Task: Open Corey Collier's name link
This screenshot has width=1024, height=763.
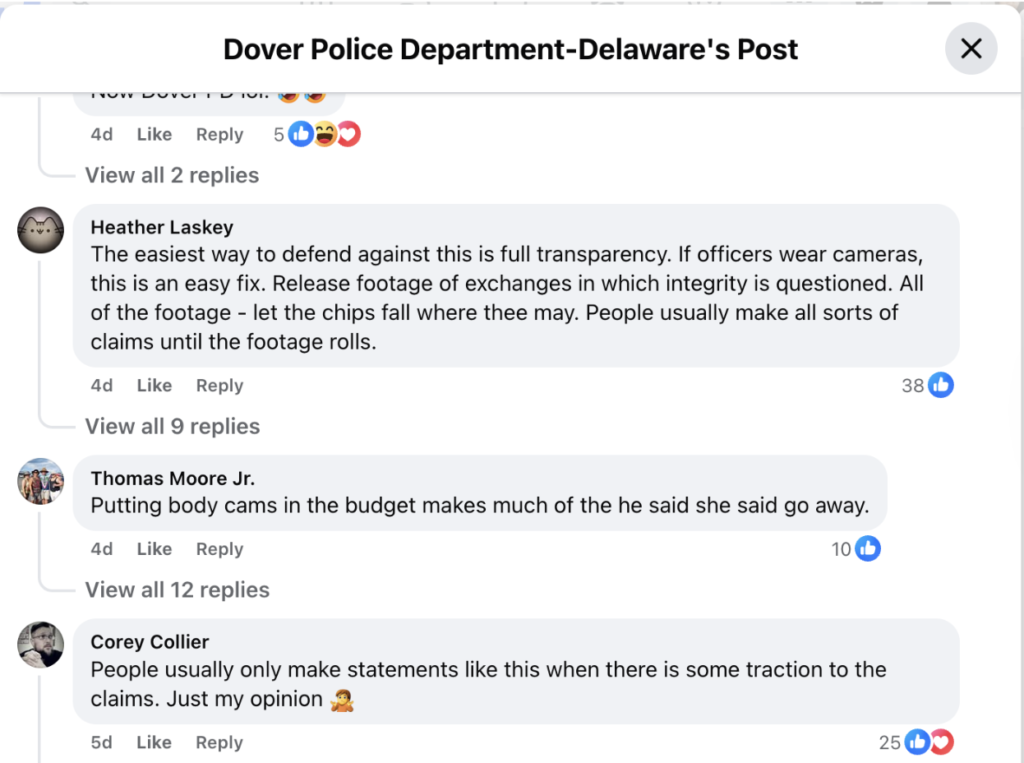Action: click(x=150, y=642)
